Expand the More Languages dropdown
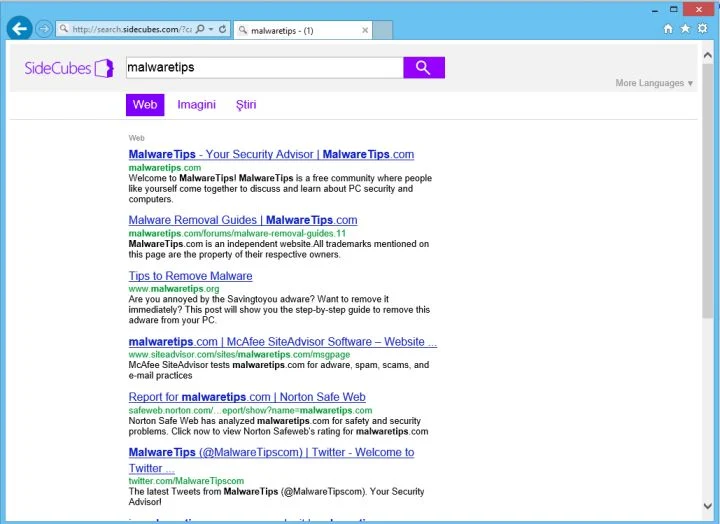This screenshot has width=720, height=524. pos(654,83)
